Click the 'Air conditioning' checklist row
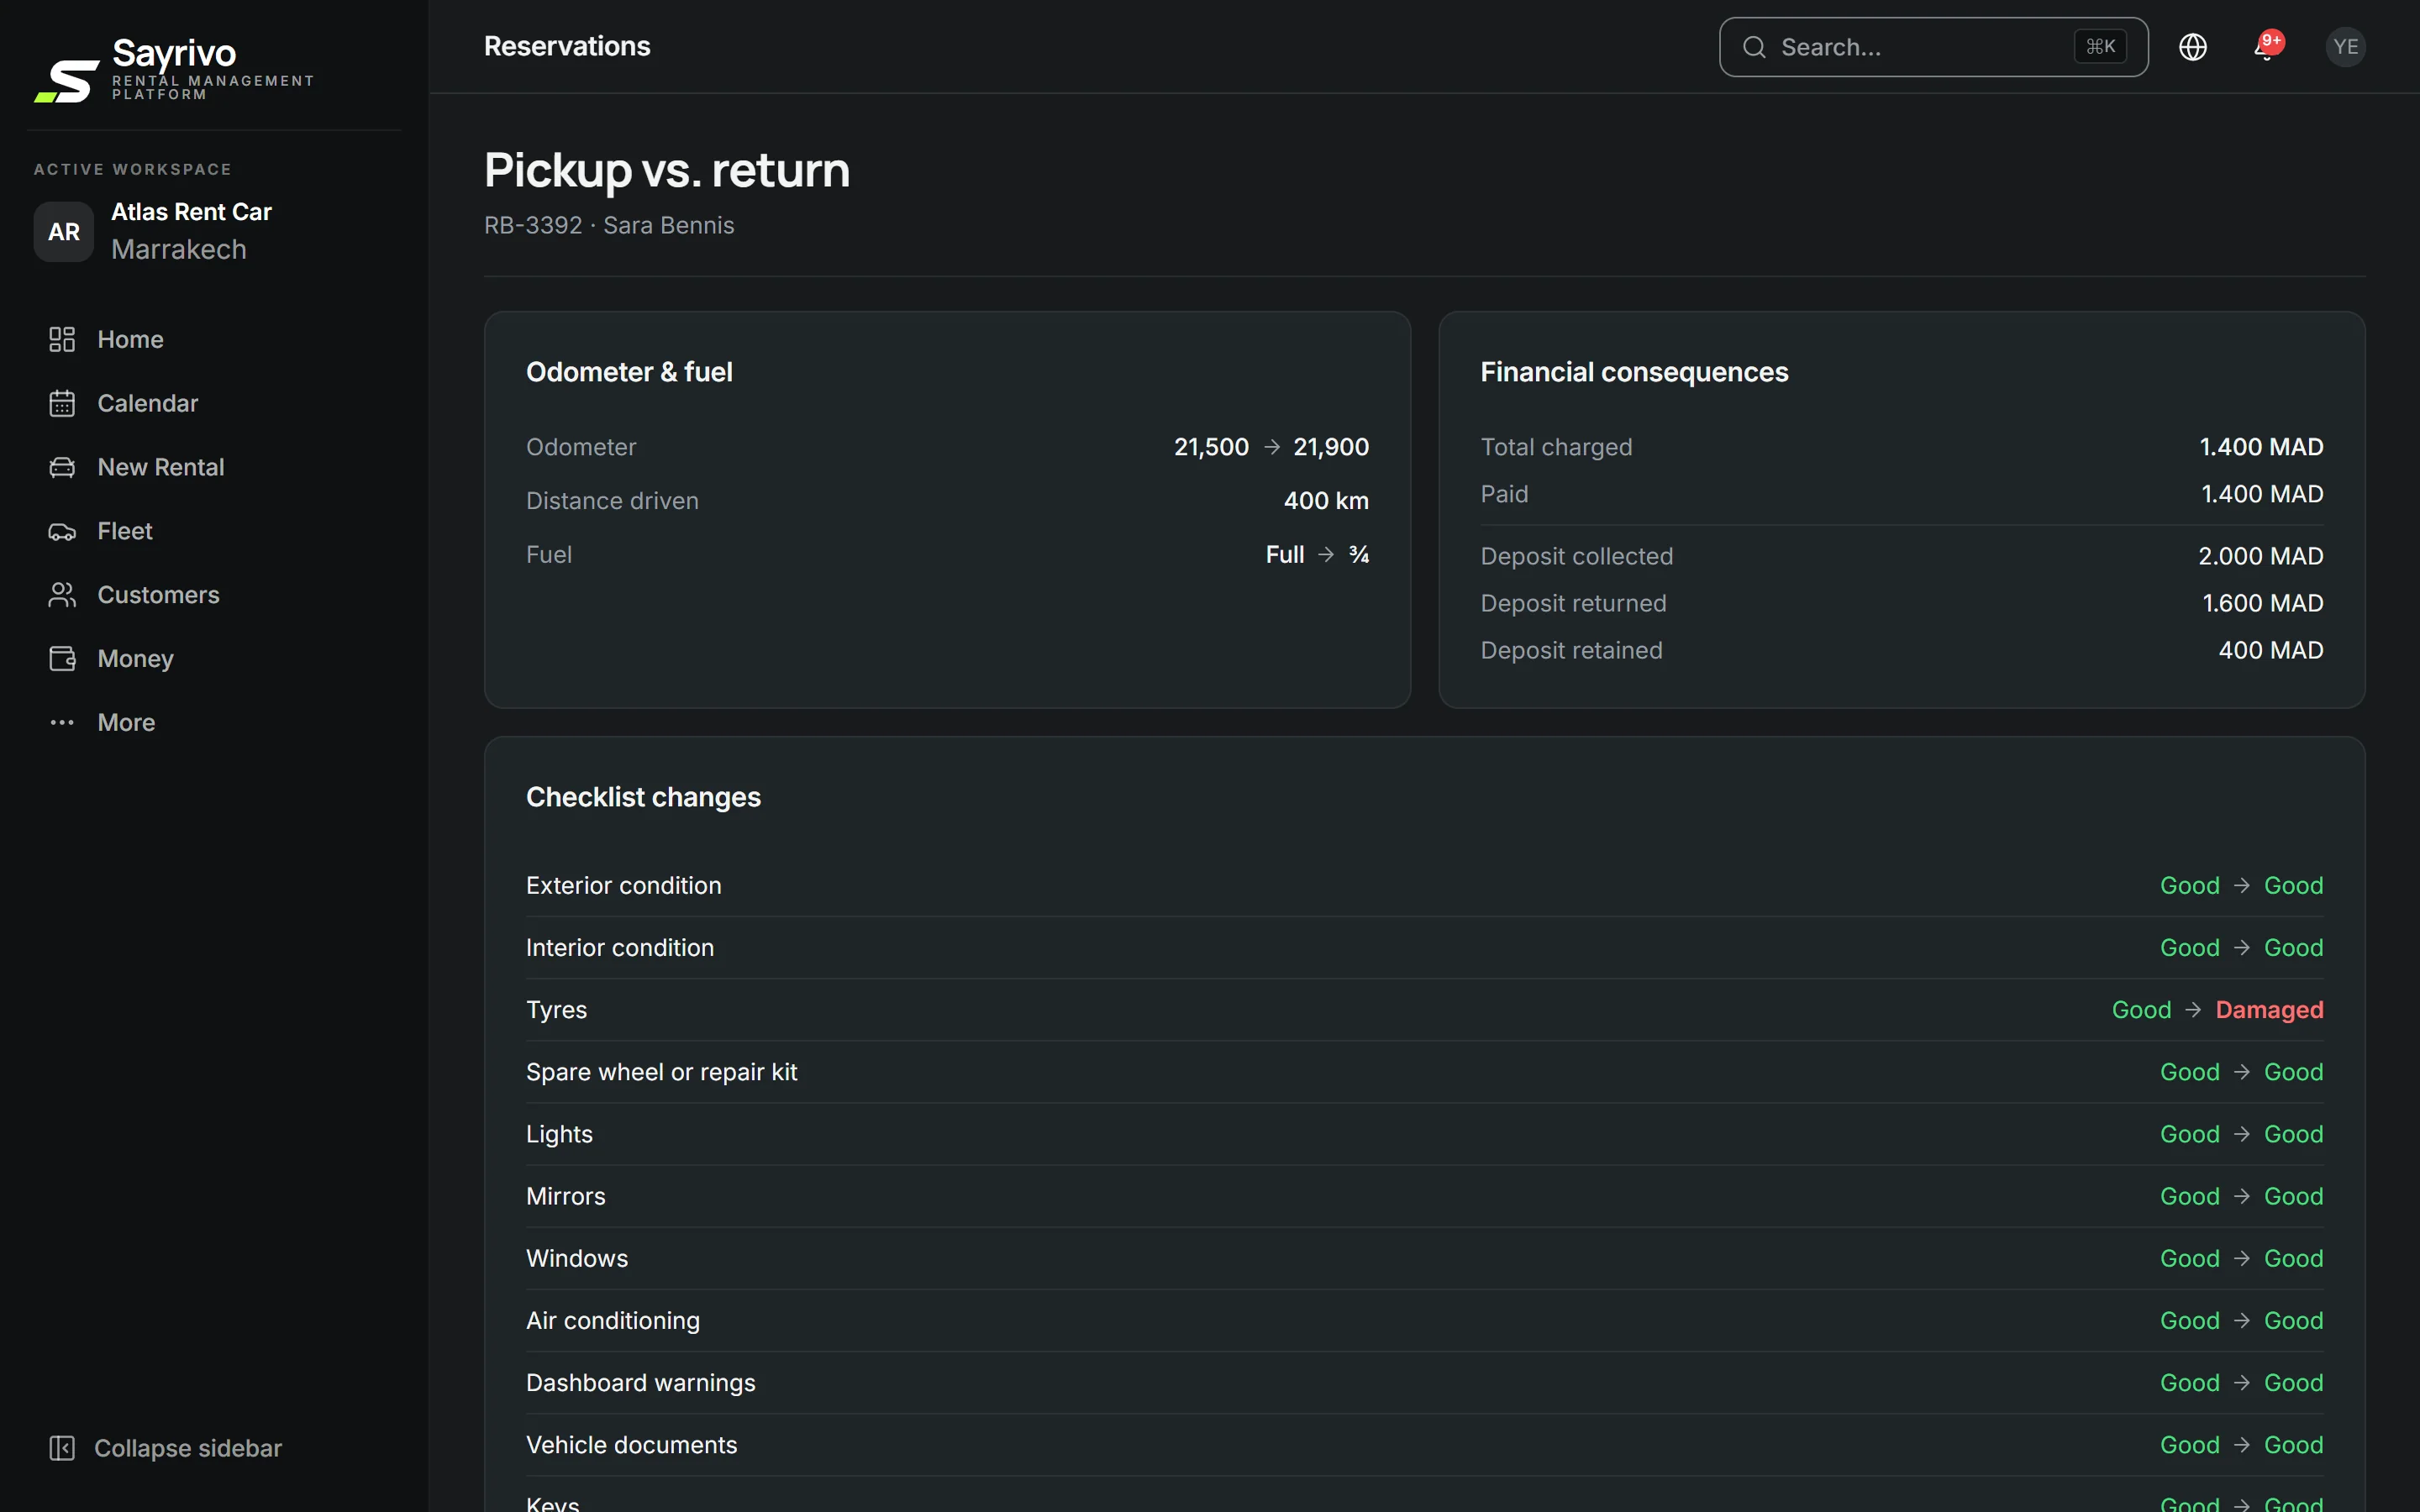 (x=1424, y=1321)
